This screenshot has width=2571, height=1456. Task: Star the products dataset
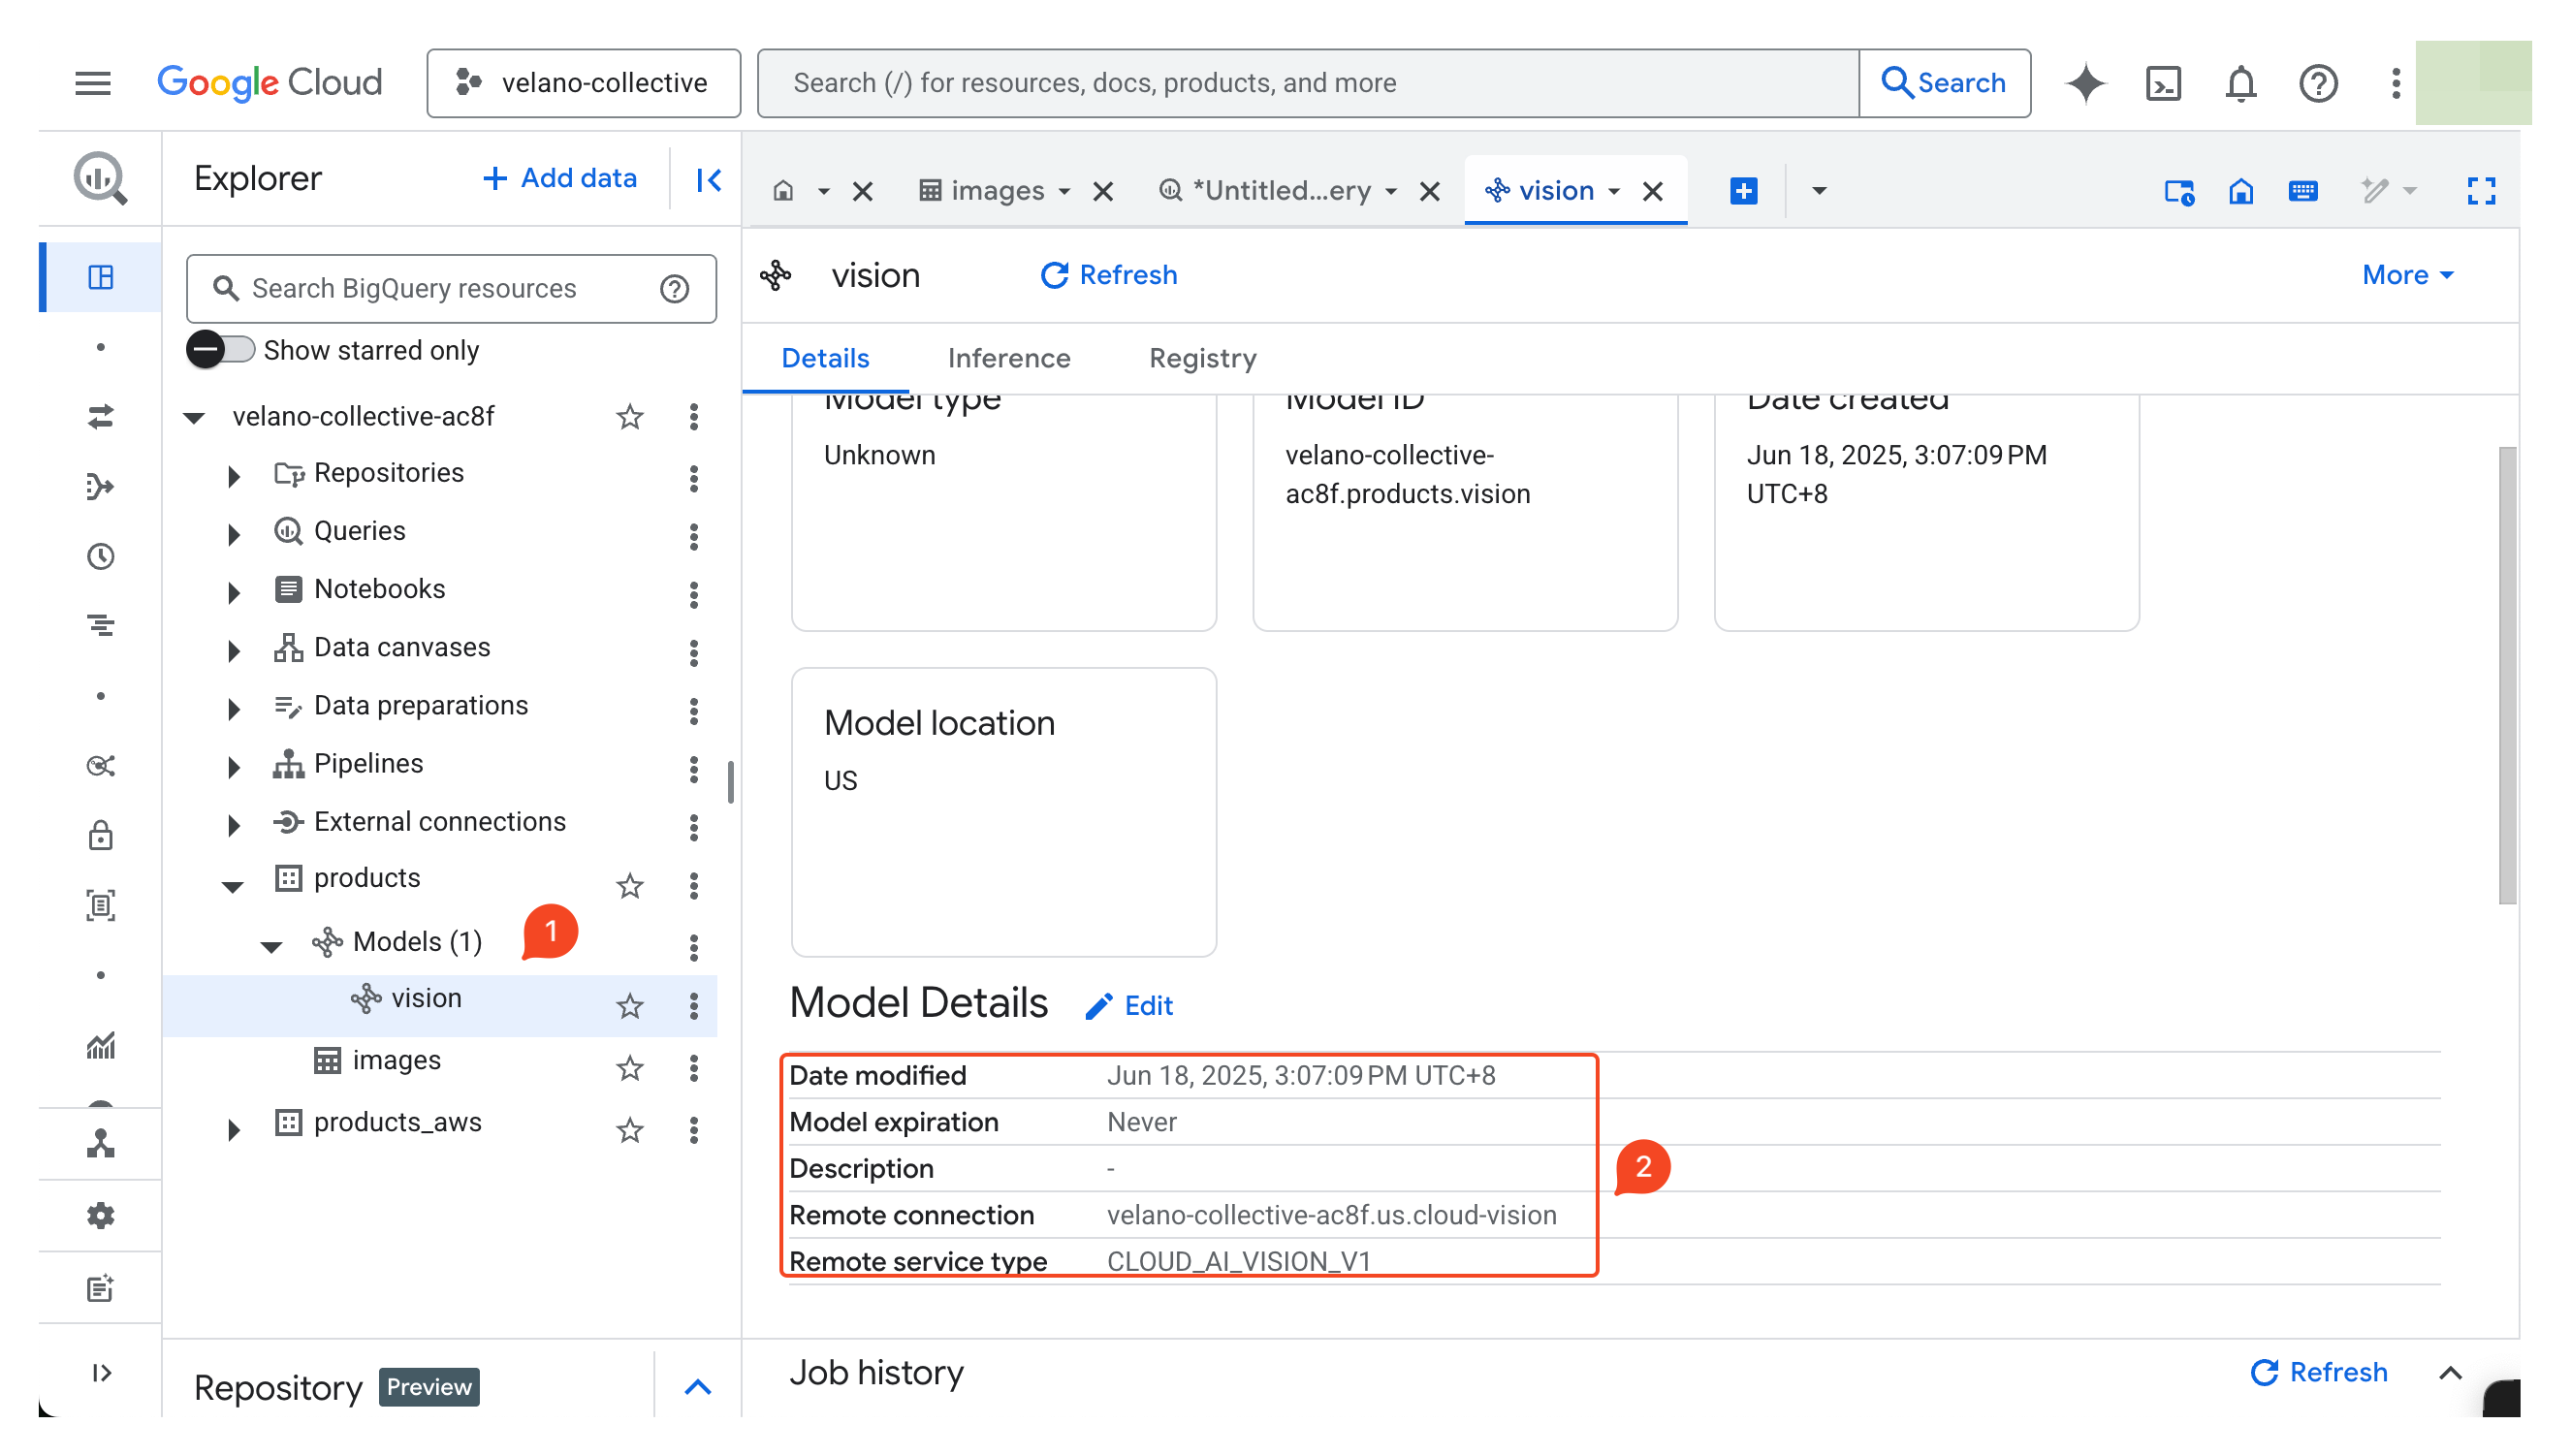point(630,885)
